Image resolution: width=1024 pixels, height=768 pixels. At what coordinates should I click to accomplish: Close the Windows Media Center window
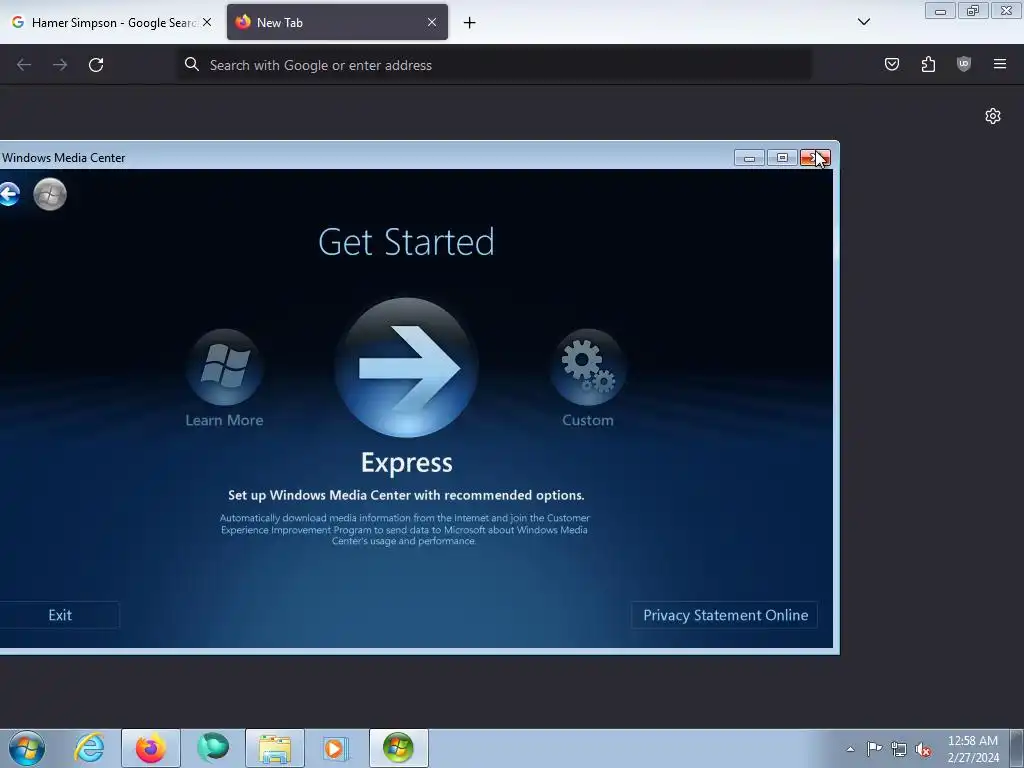pyautogui.click(x=815, y=158)
